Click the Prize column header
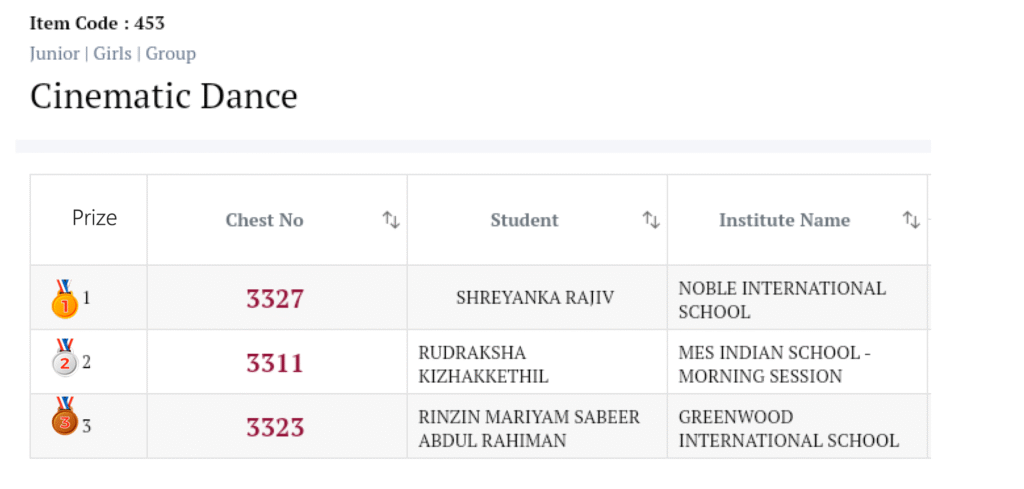This screenshot has width=1024, height=489. click(94, 218)
